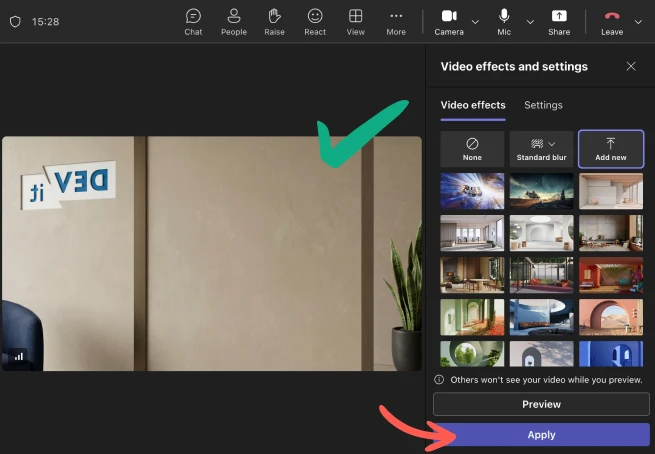
Task: Select the beige lounge with wooden chairs background
Action: [x=611, y=233]
